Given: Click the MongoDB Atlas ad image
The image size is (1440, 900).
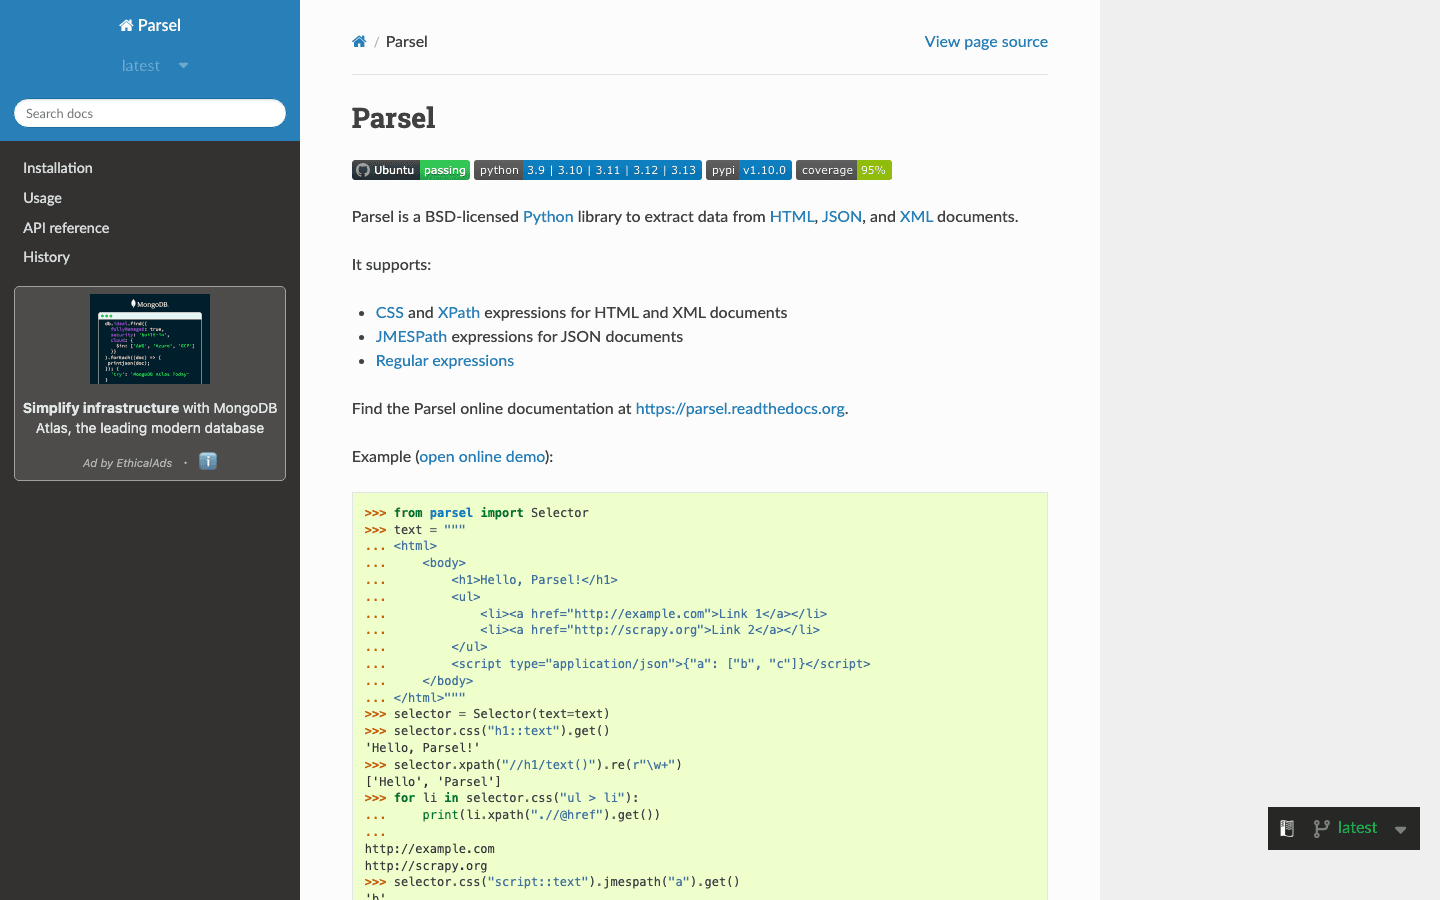Looking at the screenshot, I should [x=149, y=338].
